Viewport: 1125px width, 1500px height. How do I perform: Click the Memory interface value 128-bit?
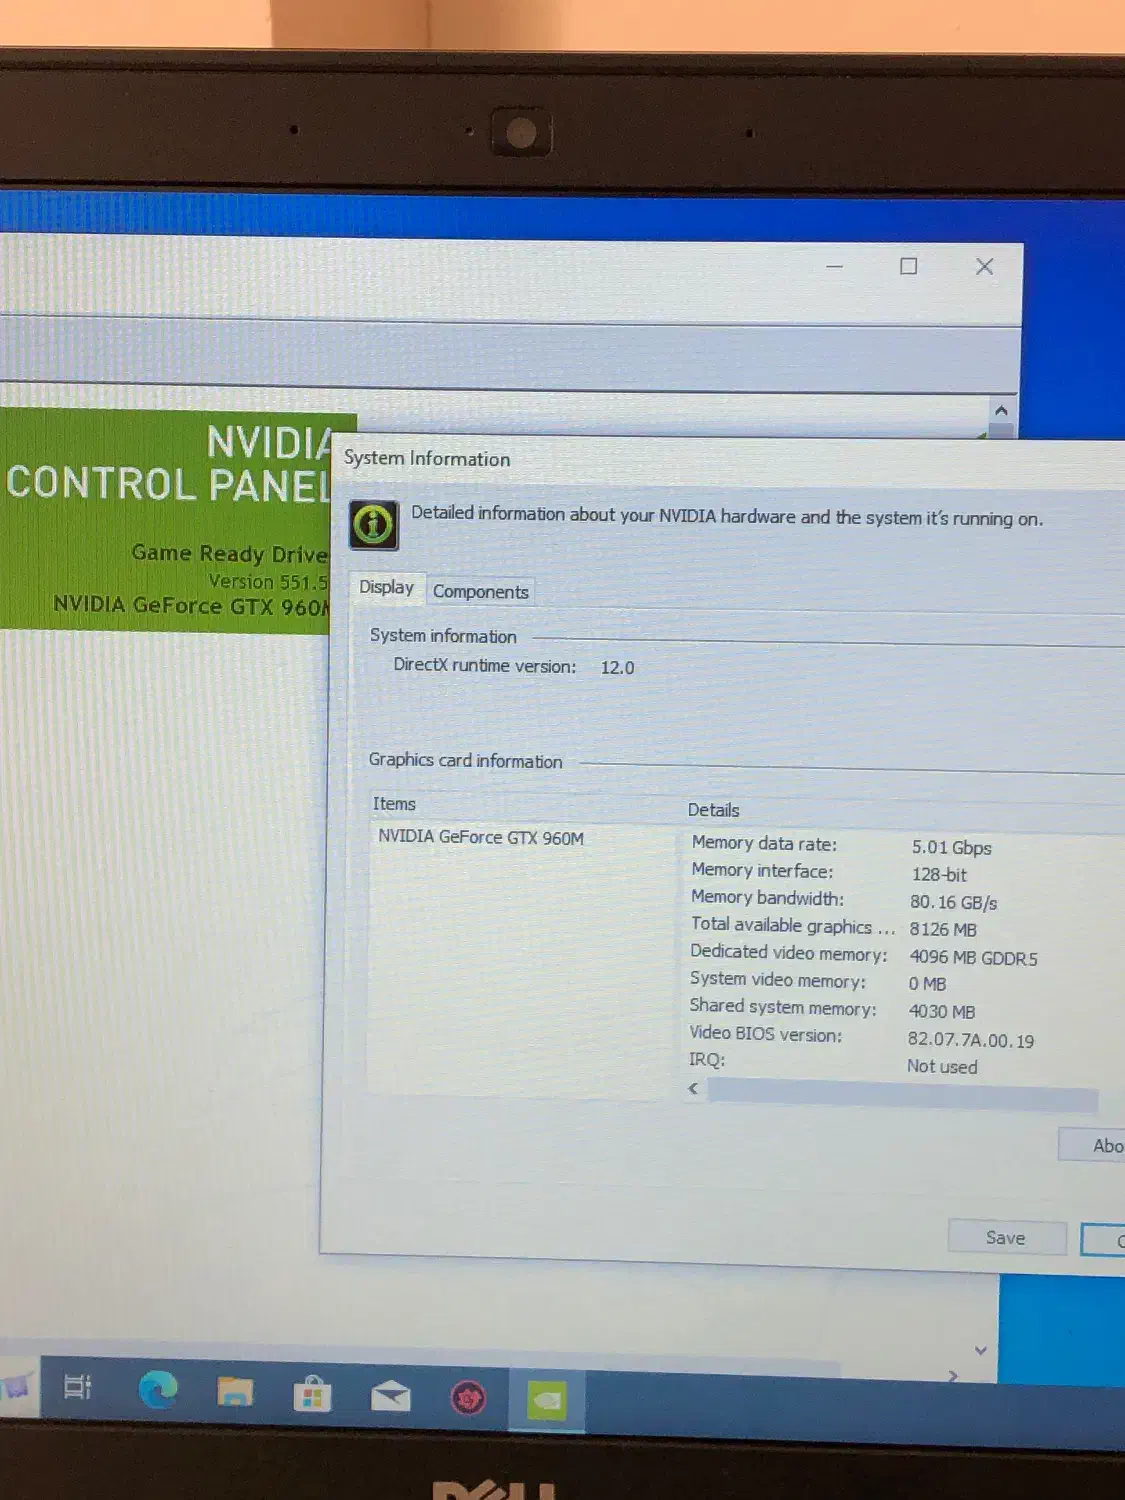(x=939, y=874)
